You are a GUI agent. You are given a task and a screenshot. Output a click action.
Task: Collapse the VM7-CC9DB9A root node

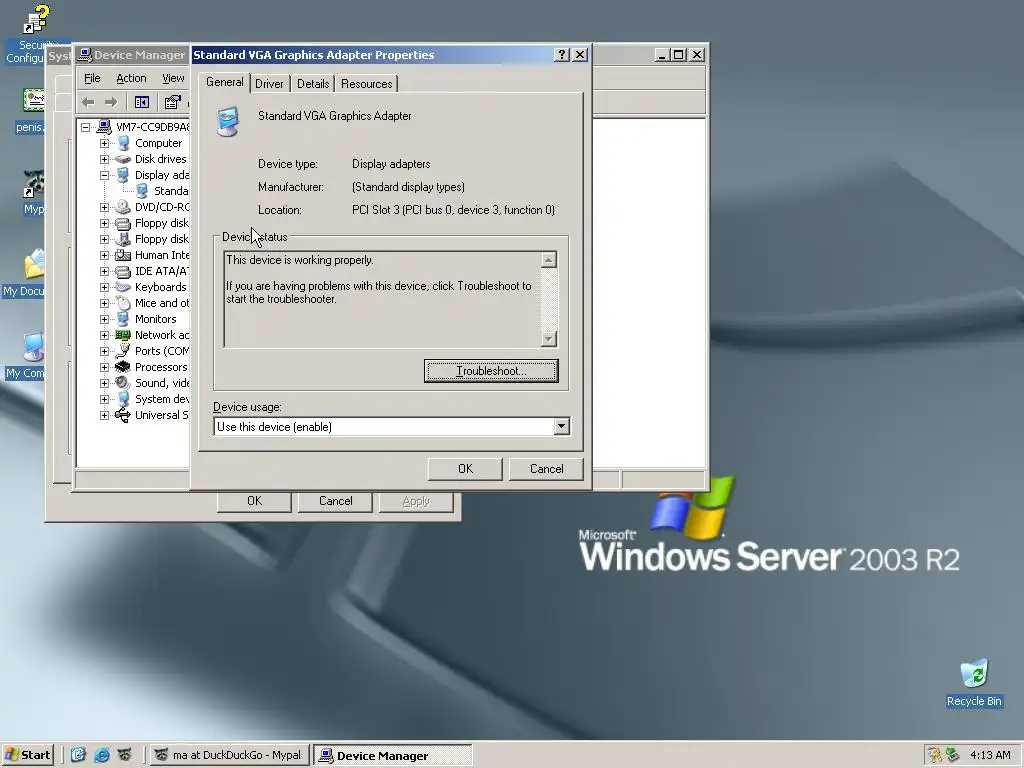click(85, 127)
